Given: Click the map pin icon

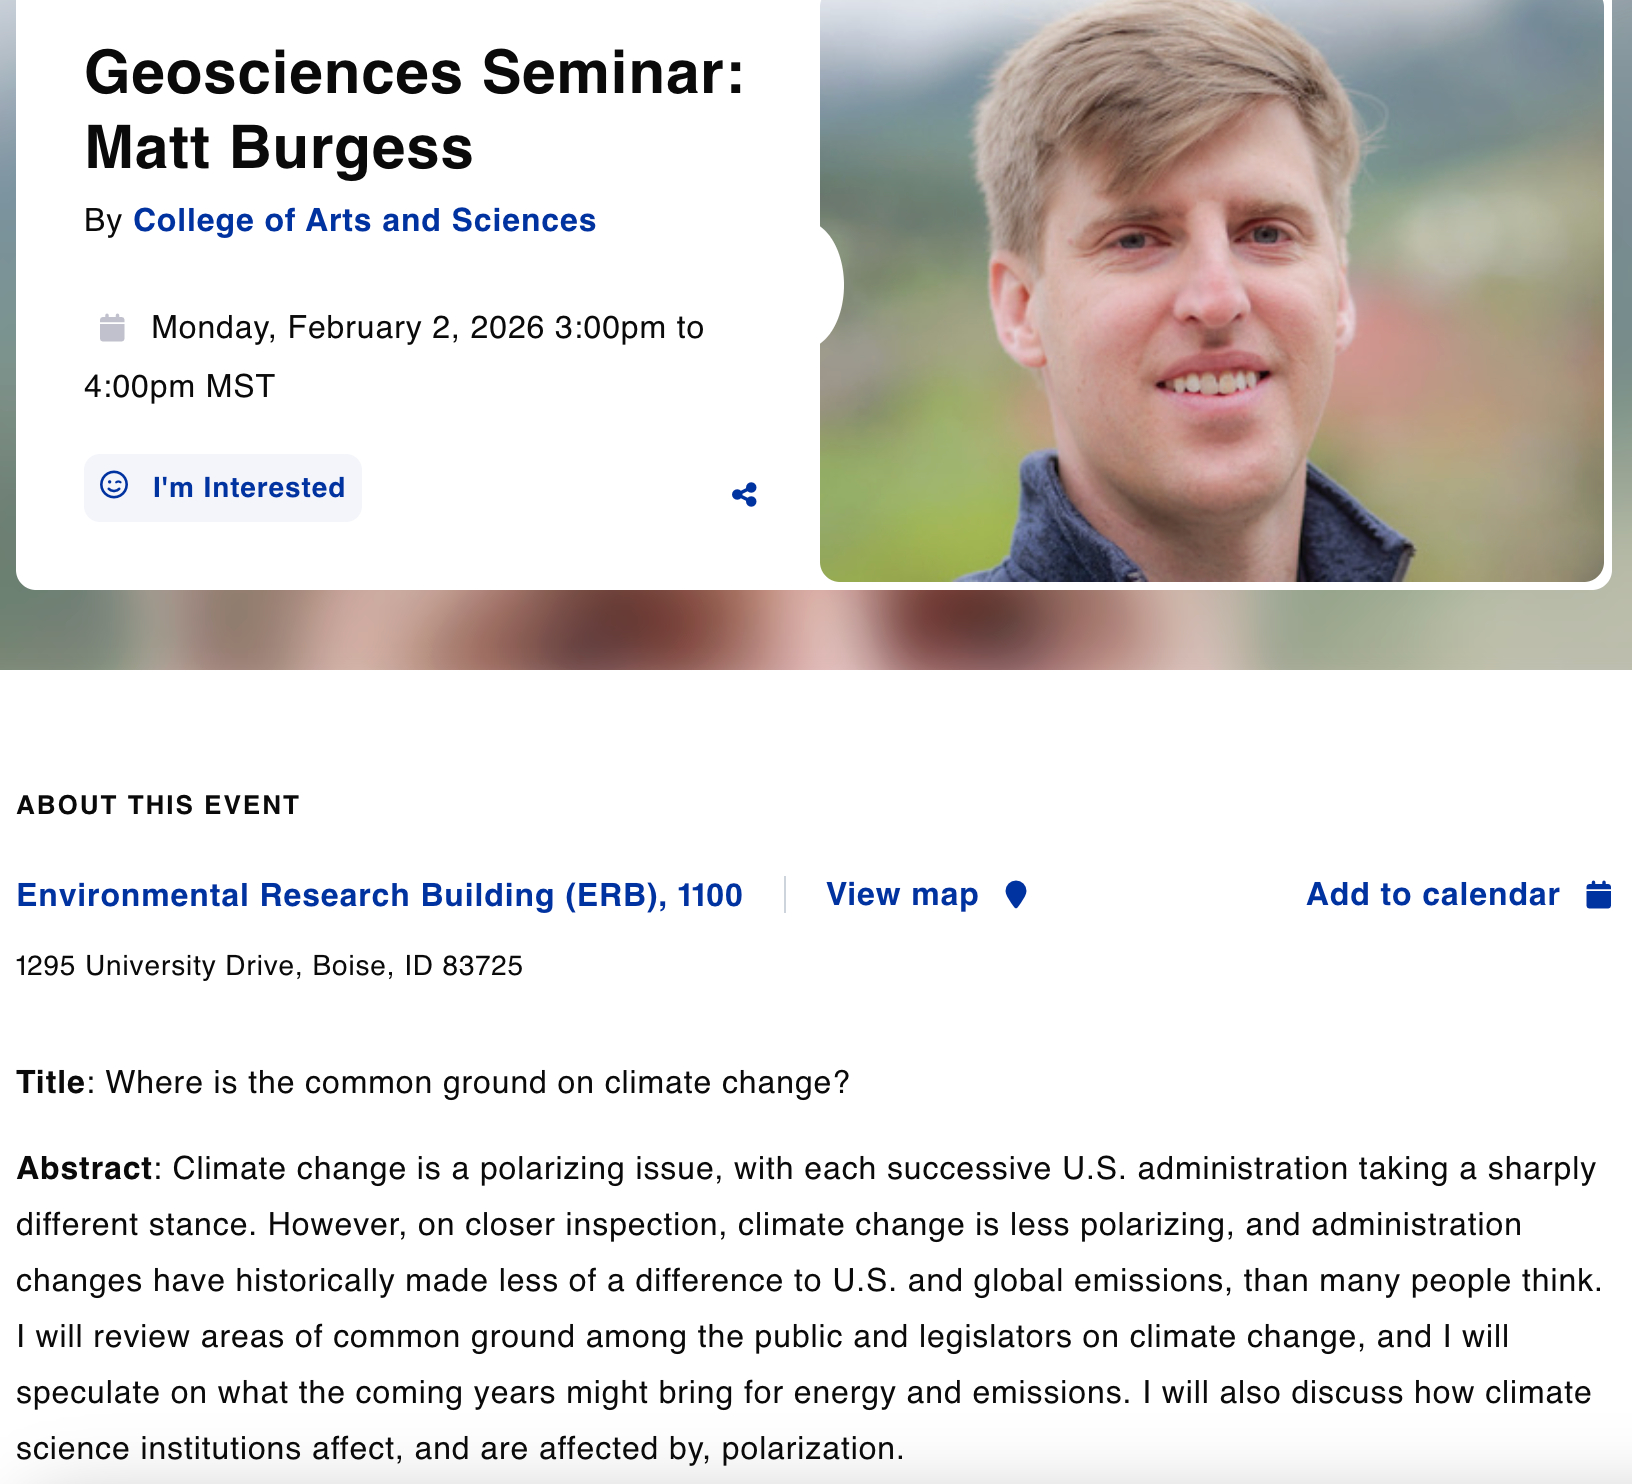Looking at the screenshot, I should click(x=1015, y=894).
